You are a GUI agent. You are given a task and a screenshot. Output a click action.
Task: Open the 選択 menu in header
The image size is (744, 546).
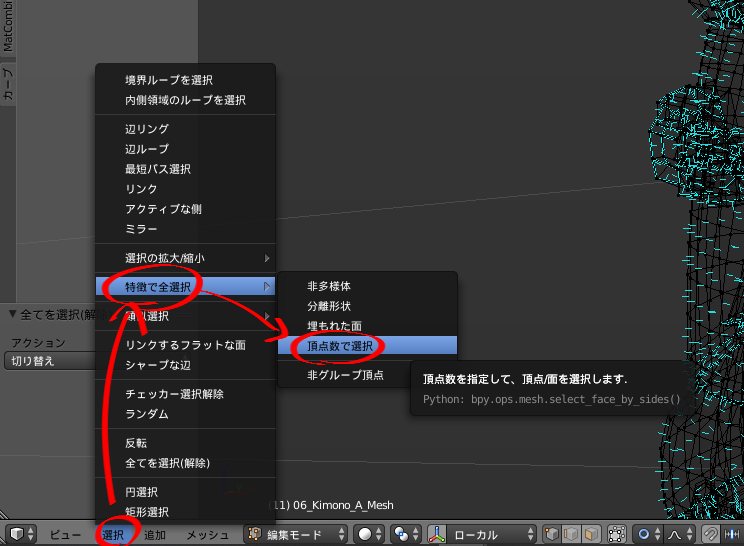[114, 535]
